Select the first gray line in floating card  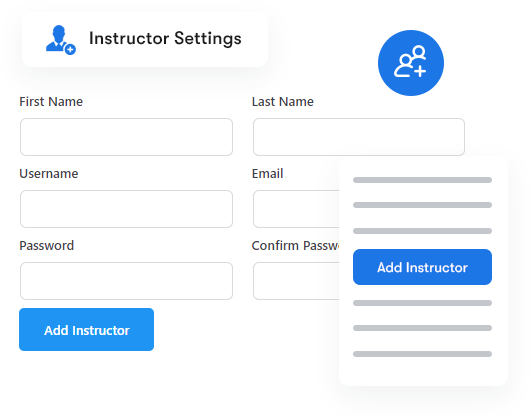pyautogui.click(x=422, y=180)
